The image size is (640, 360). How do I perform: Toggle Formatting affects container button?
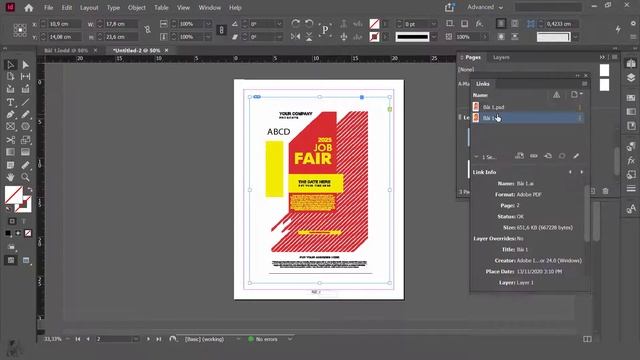[x=12, y=221]
